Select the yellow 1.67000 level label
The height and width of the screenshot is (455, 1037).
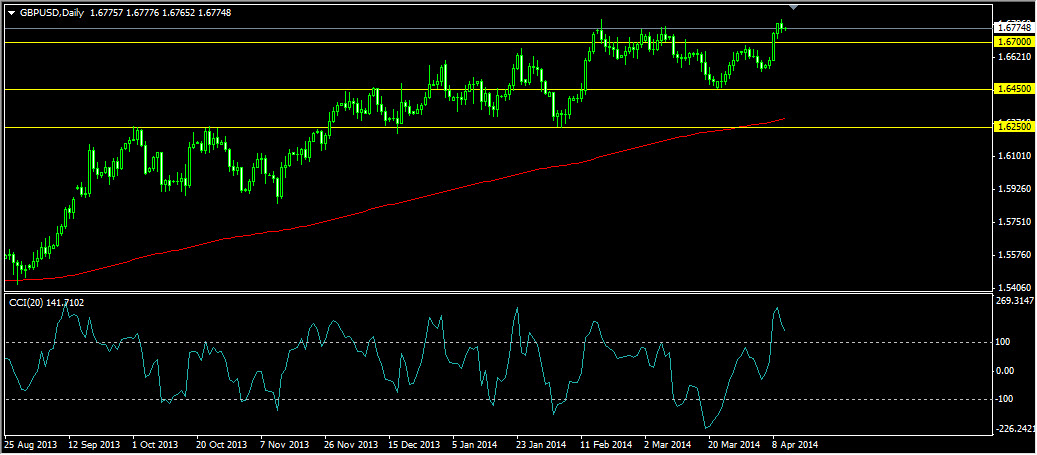(1013, 41)
